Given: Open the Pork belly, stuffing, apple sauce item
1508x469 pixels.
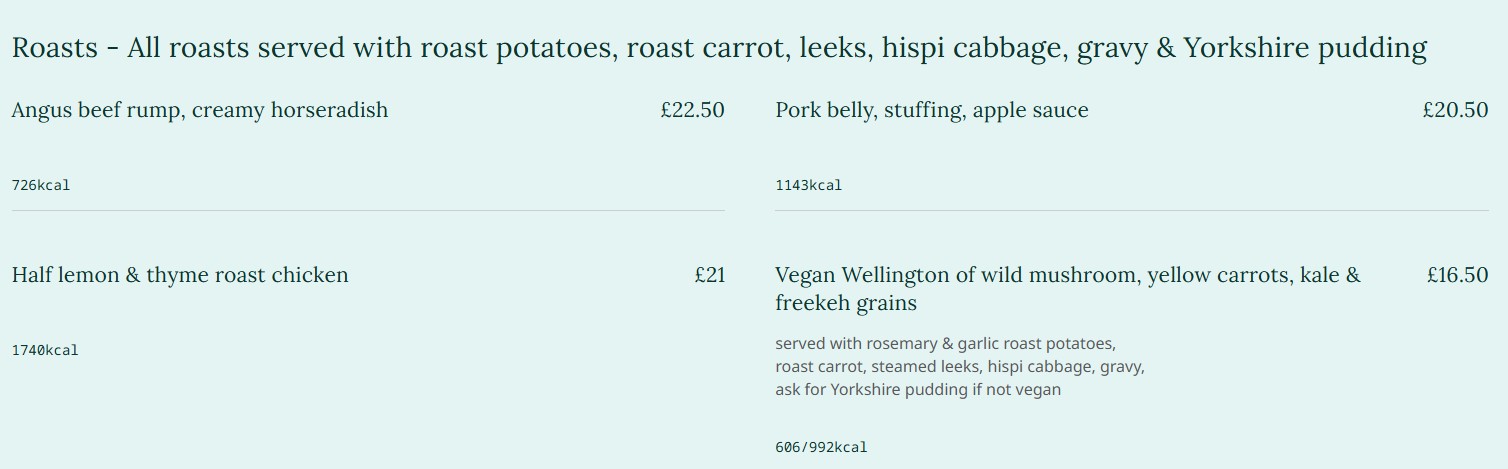Looking at the screenshot, I should [x=931, y=110].
